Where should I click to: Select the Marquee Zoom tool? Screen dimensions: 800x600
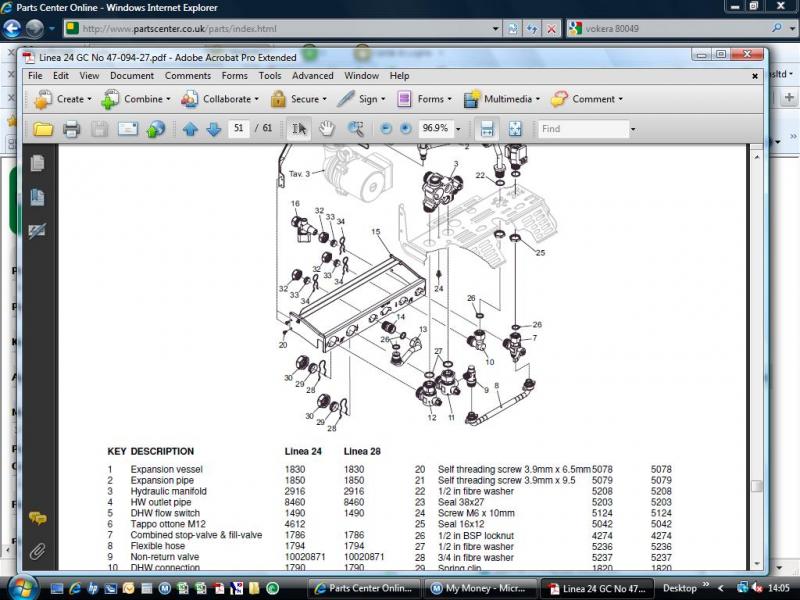tap(355, 129)
